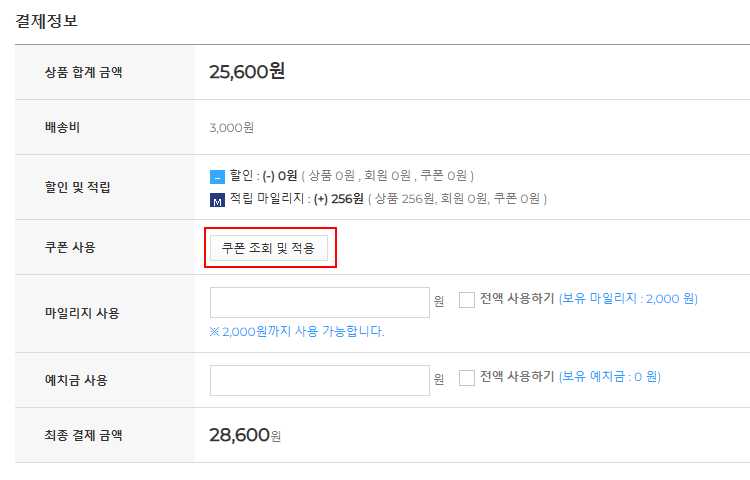750x480 pixels.
Task: Enable 전액 사용하기 checkbox for mileage
Action: coord(467,299)
